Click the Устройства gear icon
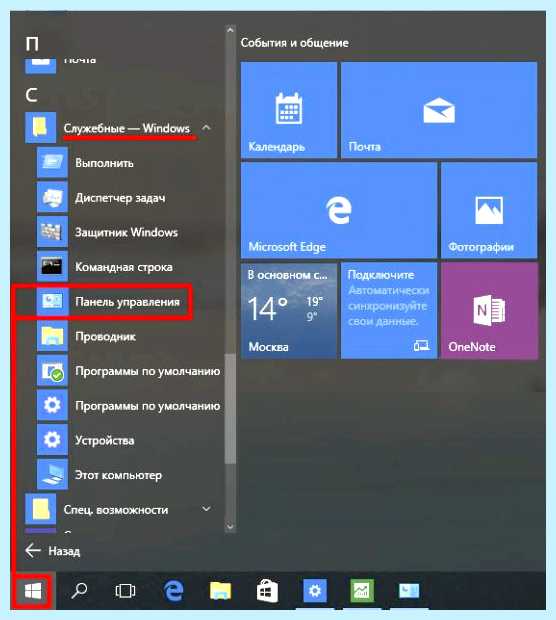 tap(52, 440)
